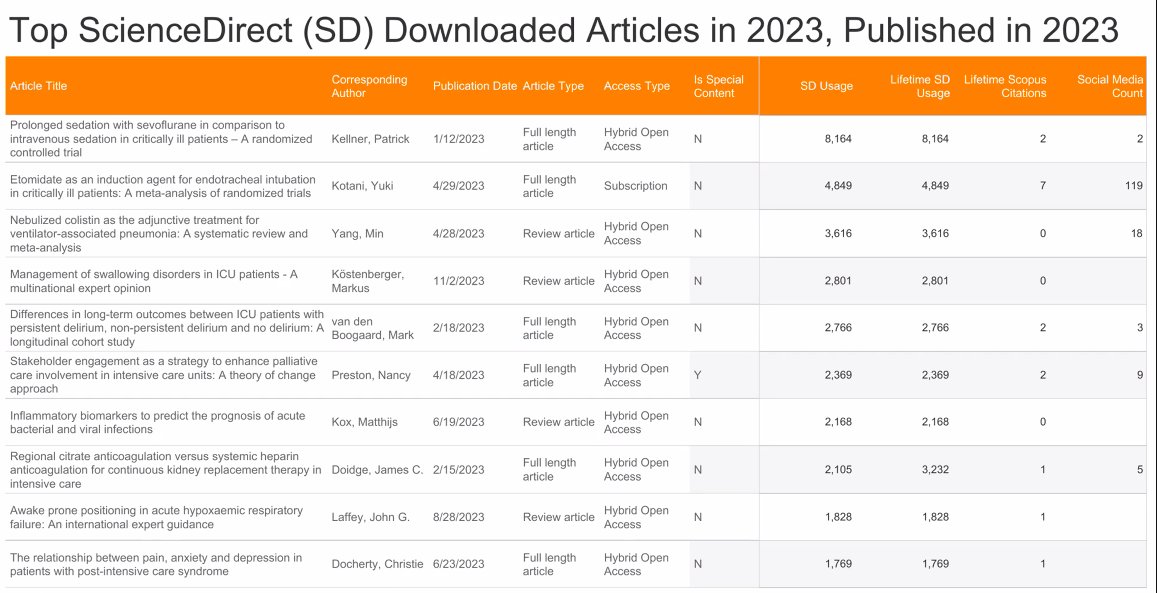Select author Kotani, Yuki
Screen dimensions: 1157x593
[362, 186]
